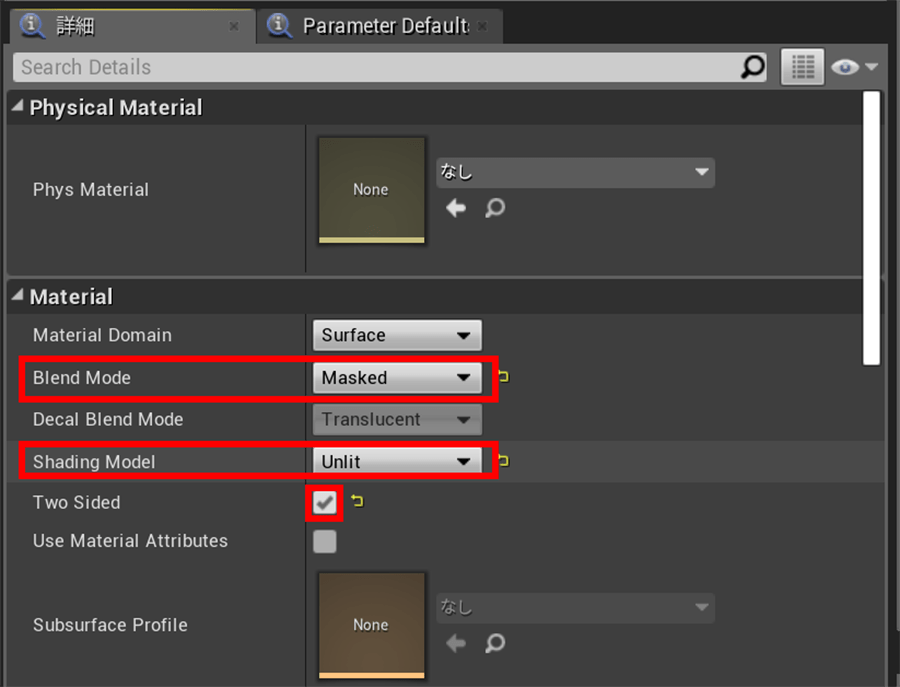Open the Blend Mode Masked dropdown
Screen dimensions: 900x687
396,377
